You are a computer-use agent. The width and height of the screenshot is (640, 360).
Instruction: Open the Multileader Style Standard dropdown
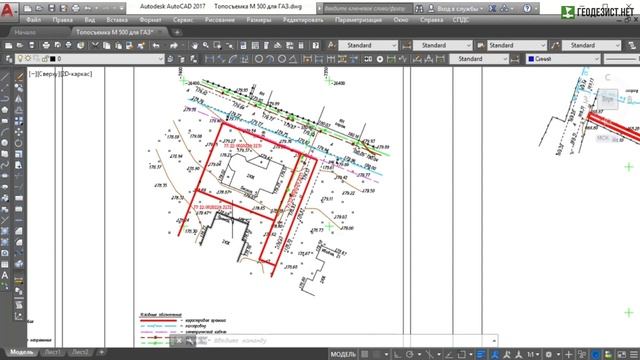(x=591, y=45)
